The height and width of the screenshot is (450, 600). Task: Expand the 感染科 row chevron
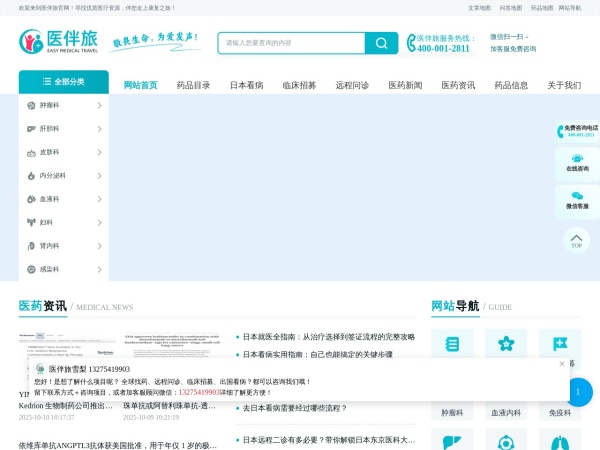(x=99, y=269)
